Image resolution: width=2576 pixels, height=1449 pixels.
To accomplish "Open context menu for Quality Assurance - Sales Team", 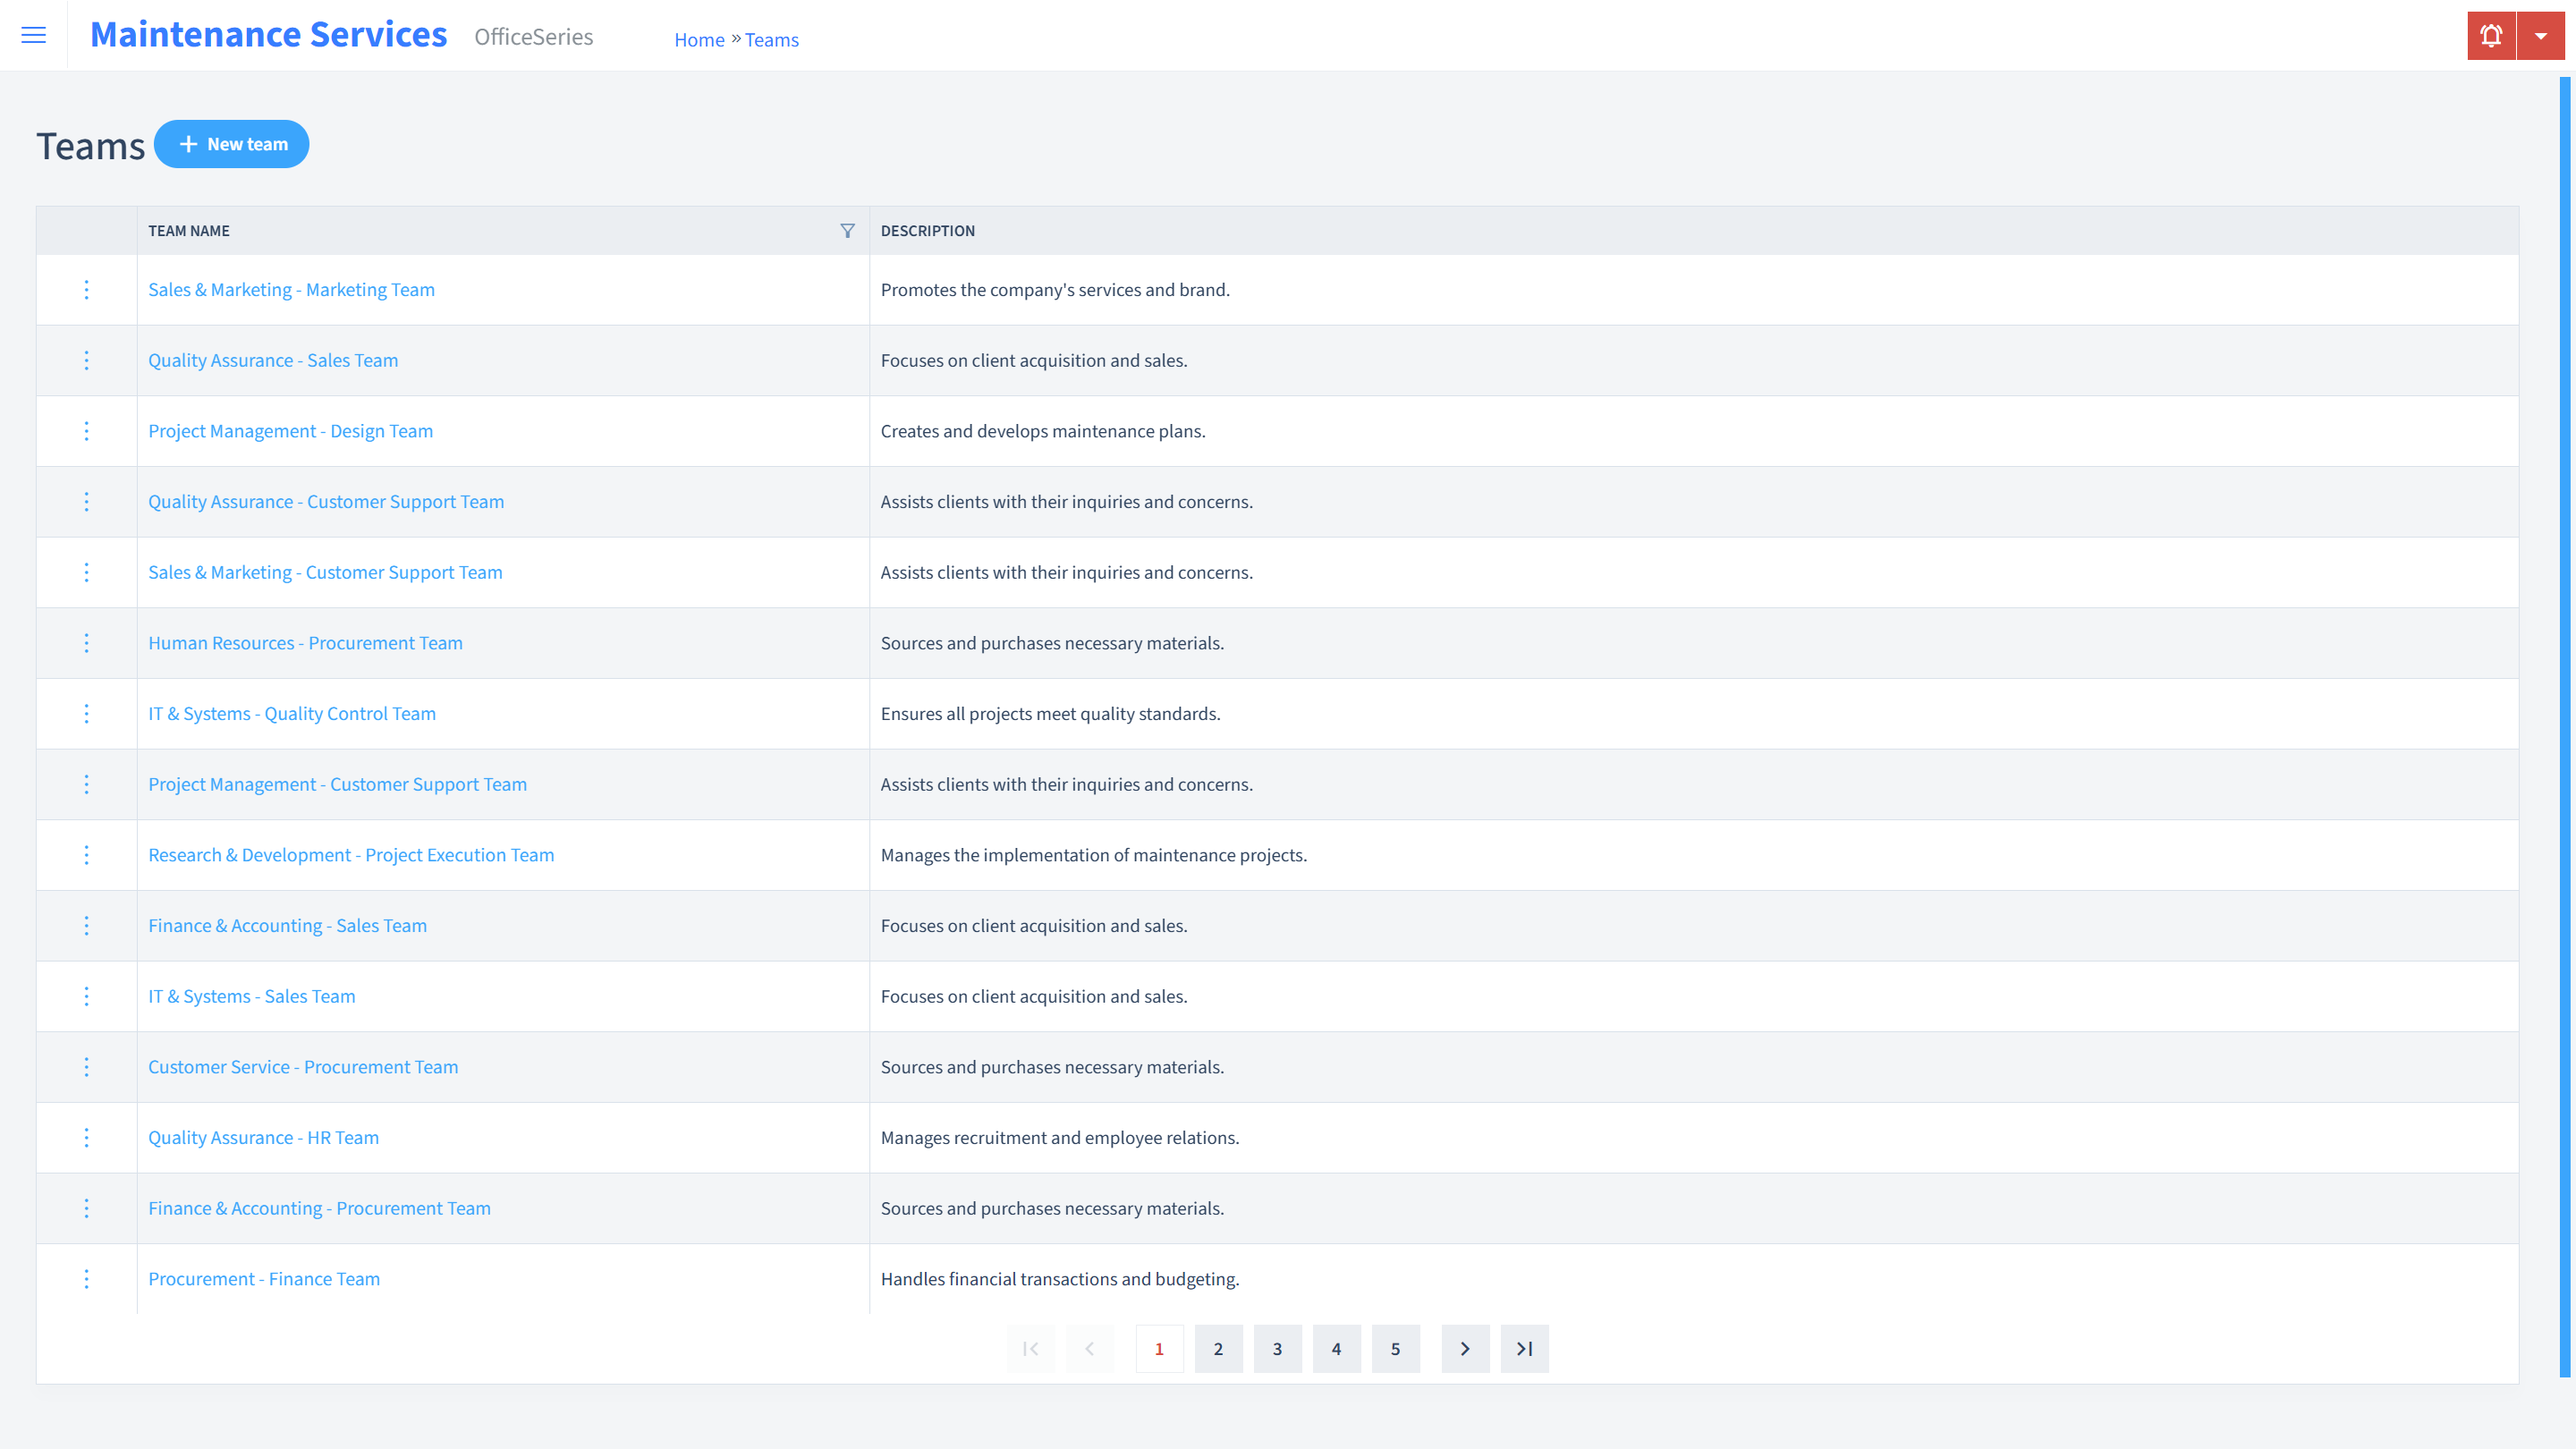I will pos(85,360).
